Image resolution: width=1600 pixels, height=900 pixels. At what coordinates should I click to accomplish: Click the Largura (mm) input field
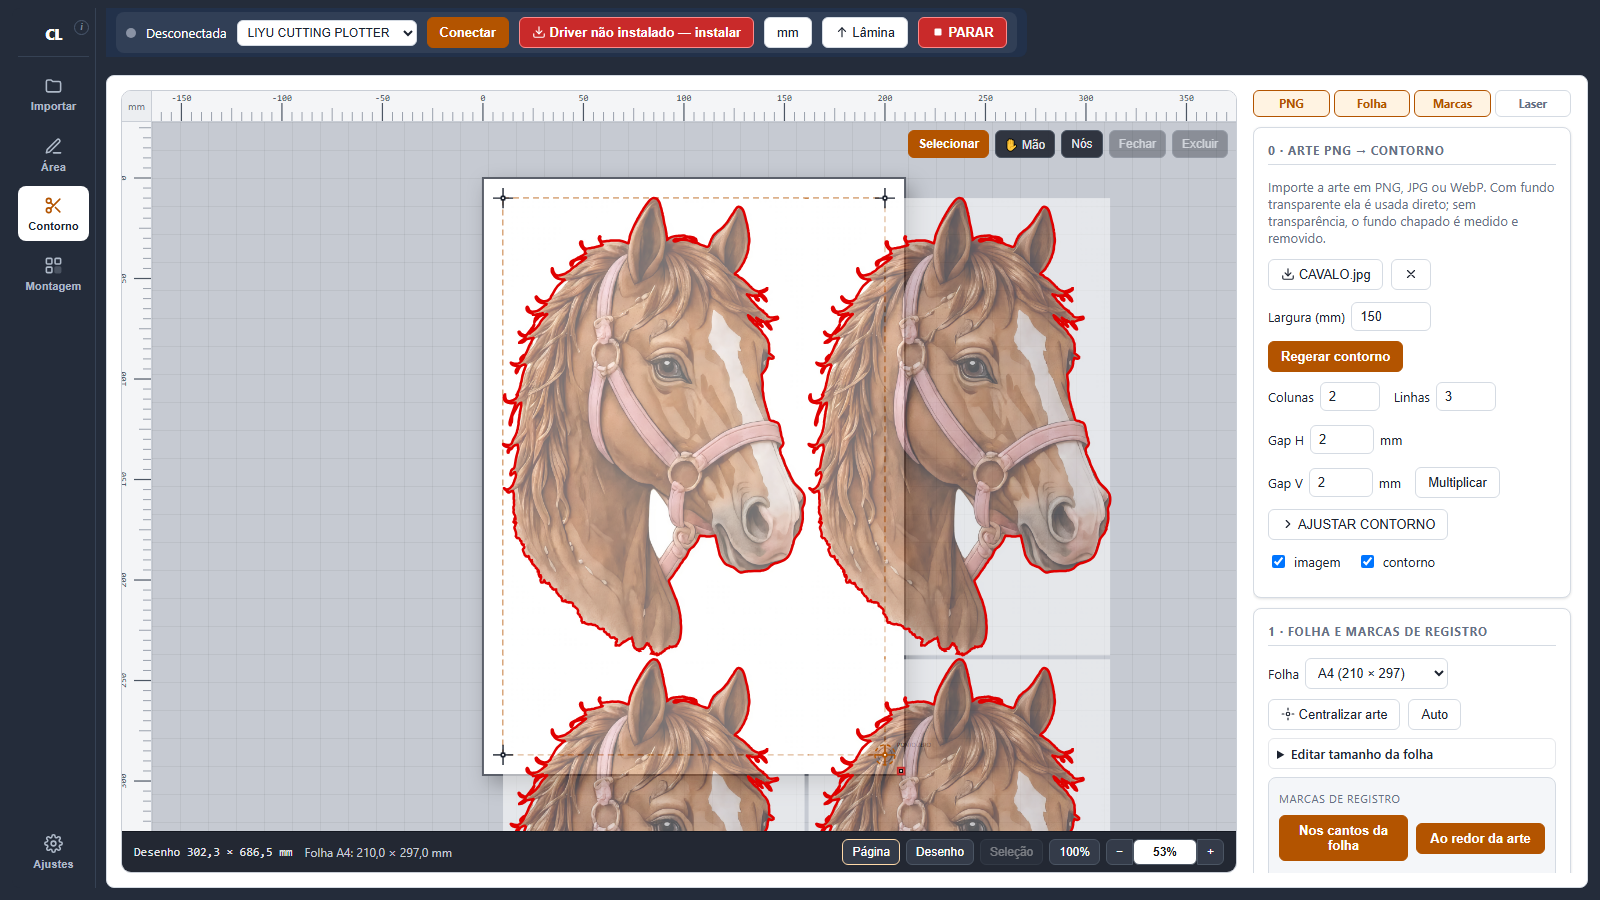pyautogui.click(x=1390, y=316)
